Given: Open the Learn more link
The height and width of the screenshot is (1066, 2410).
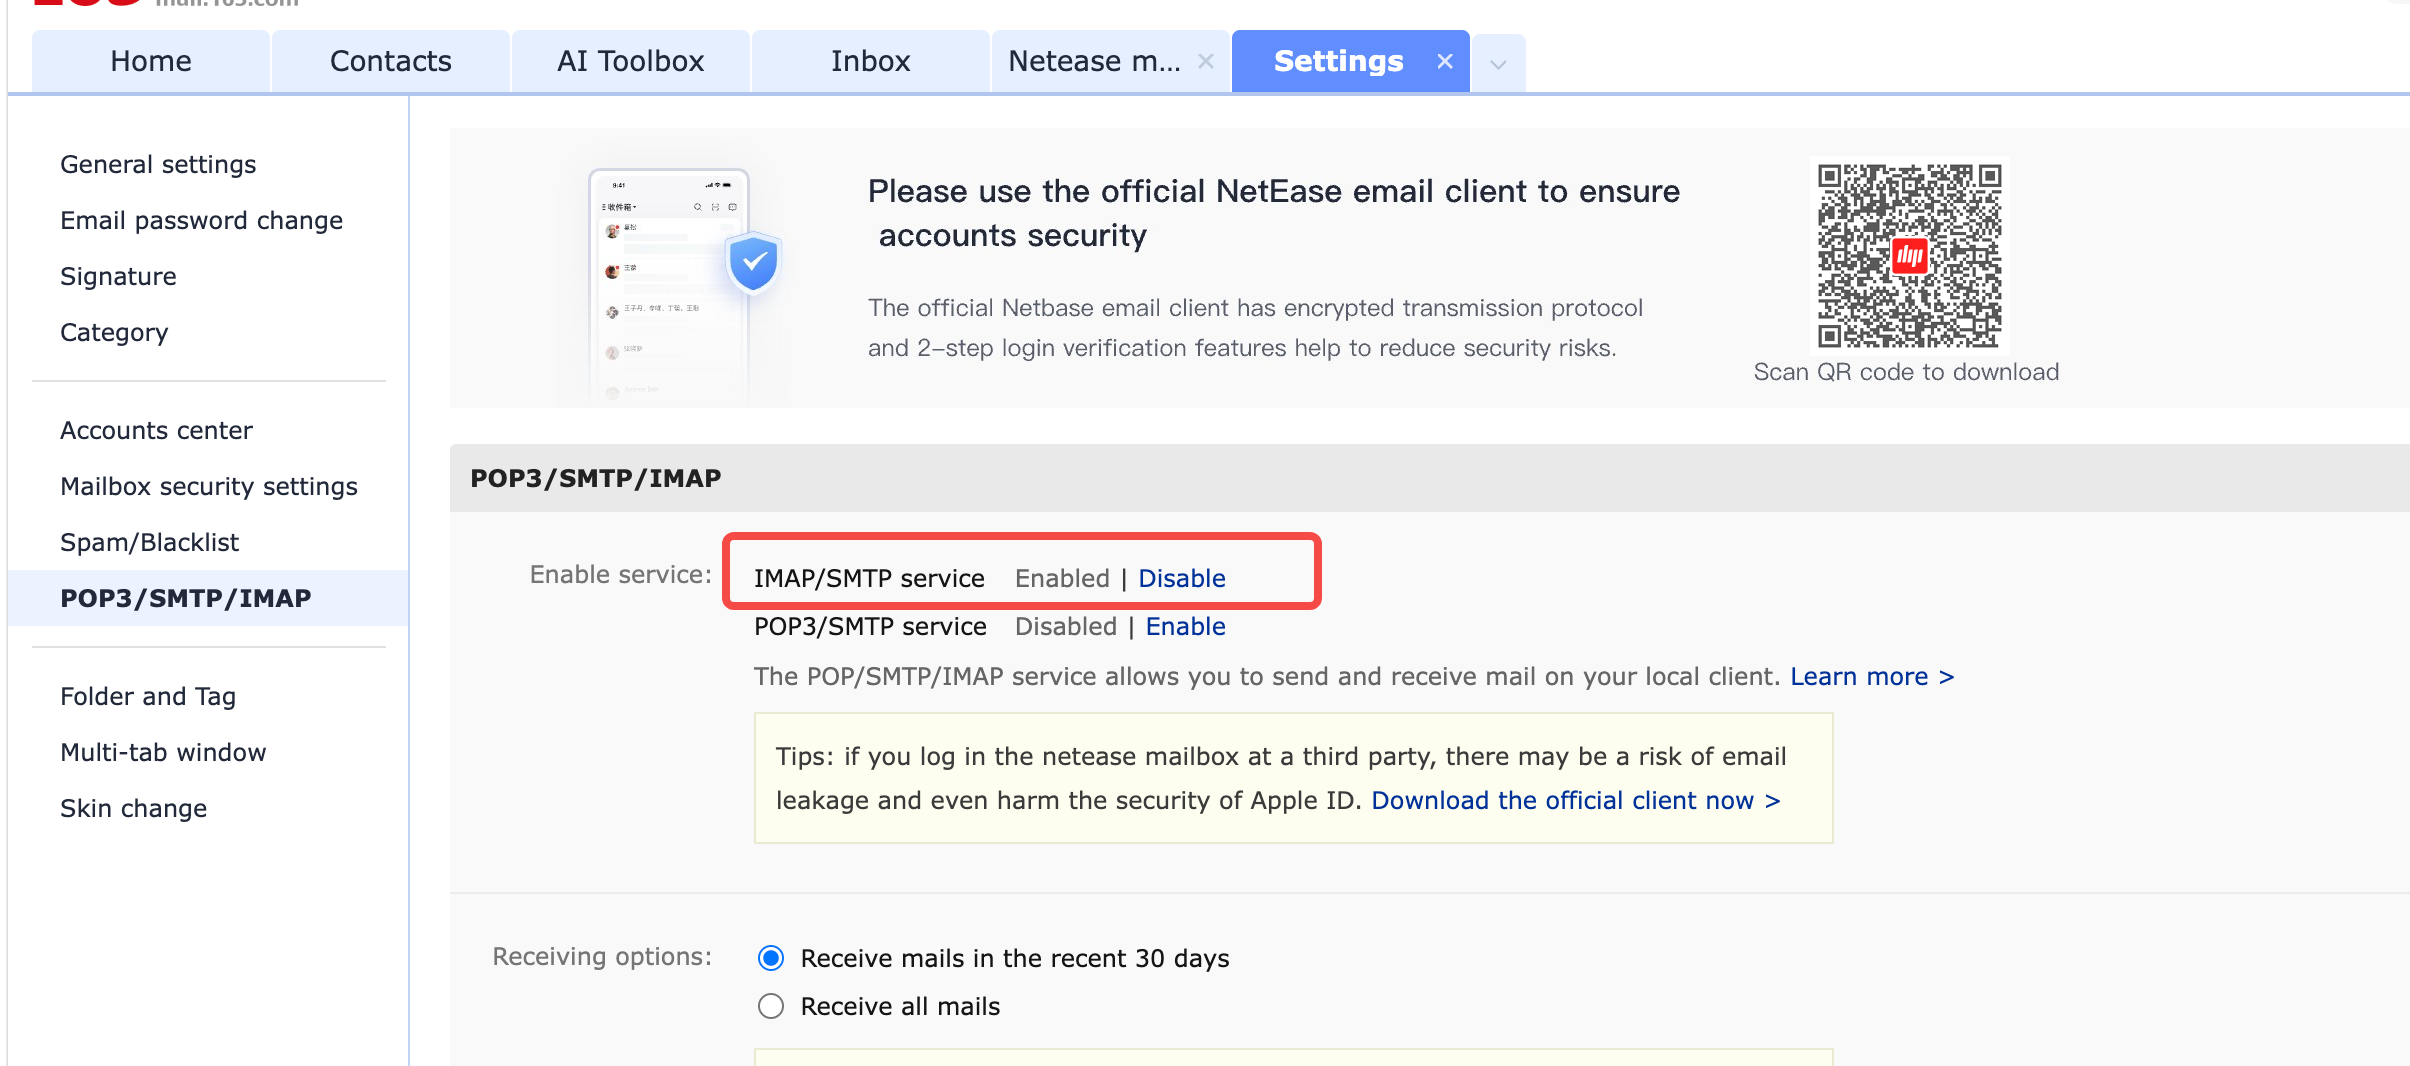Looking at the screenshot, I should pyautogui.click(x=1870, y=677).
